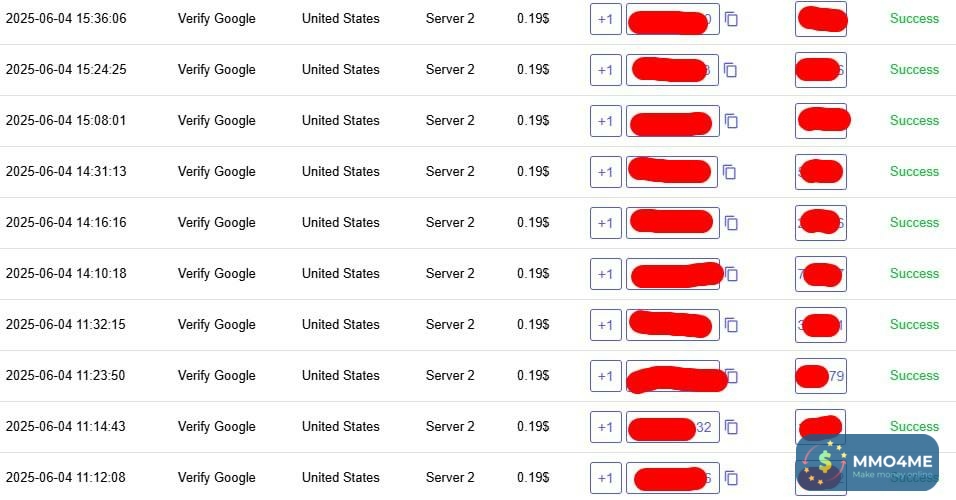
Task: Copy phone number from 14:16:16 row
Action: coord(731,223)
